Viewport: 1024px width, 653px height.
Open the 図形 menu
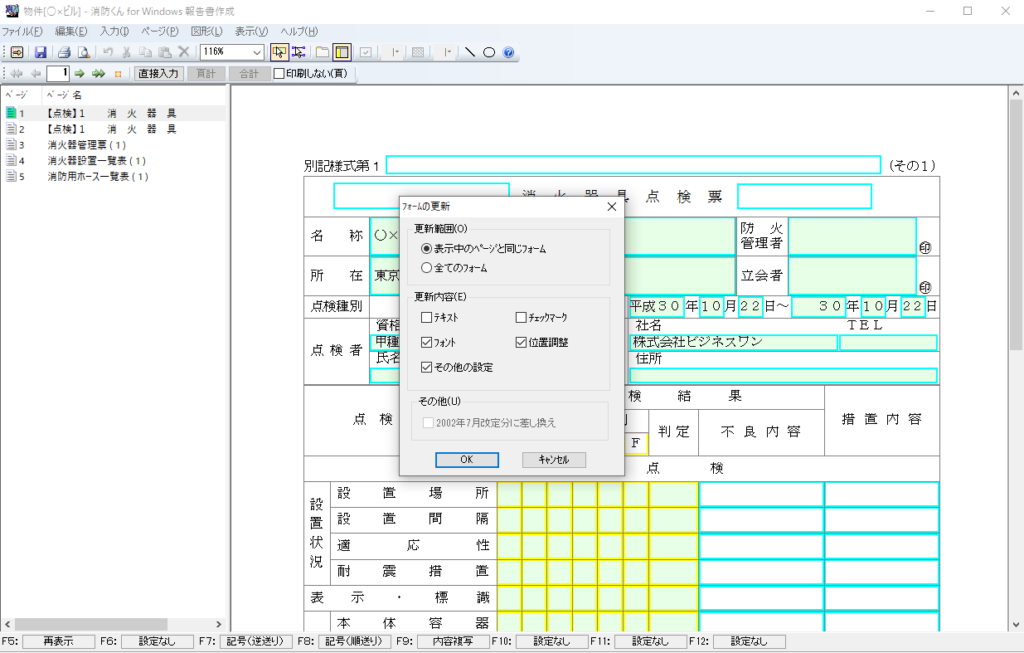206,31
